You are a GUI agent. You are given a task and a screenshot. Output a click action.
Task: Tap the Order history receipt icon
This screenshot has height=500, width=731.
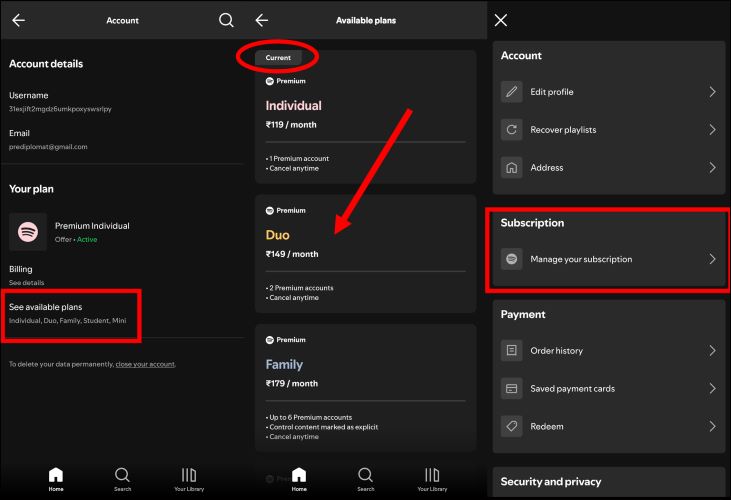(511, 350)
